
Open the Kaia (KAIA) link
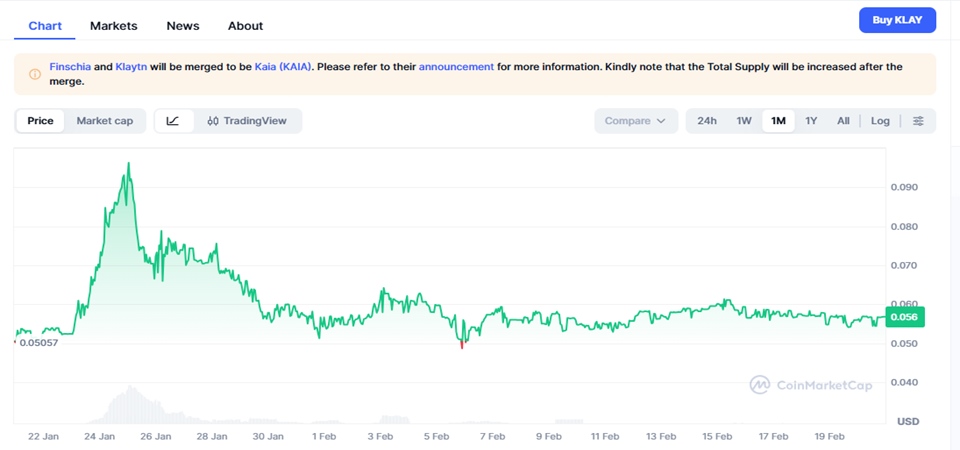pyautogui.click(x=283, y=67)
